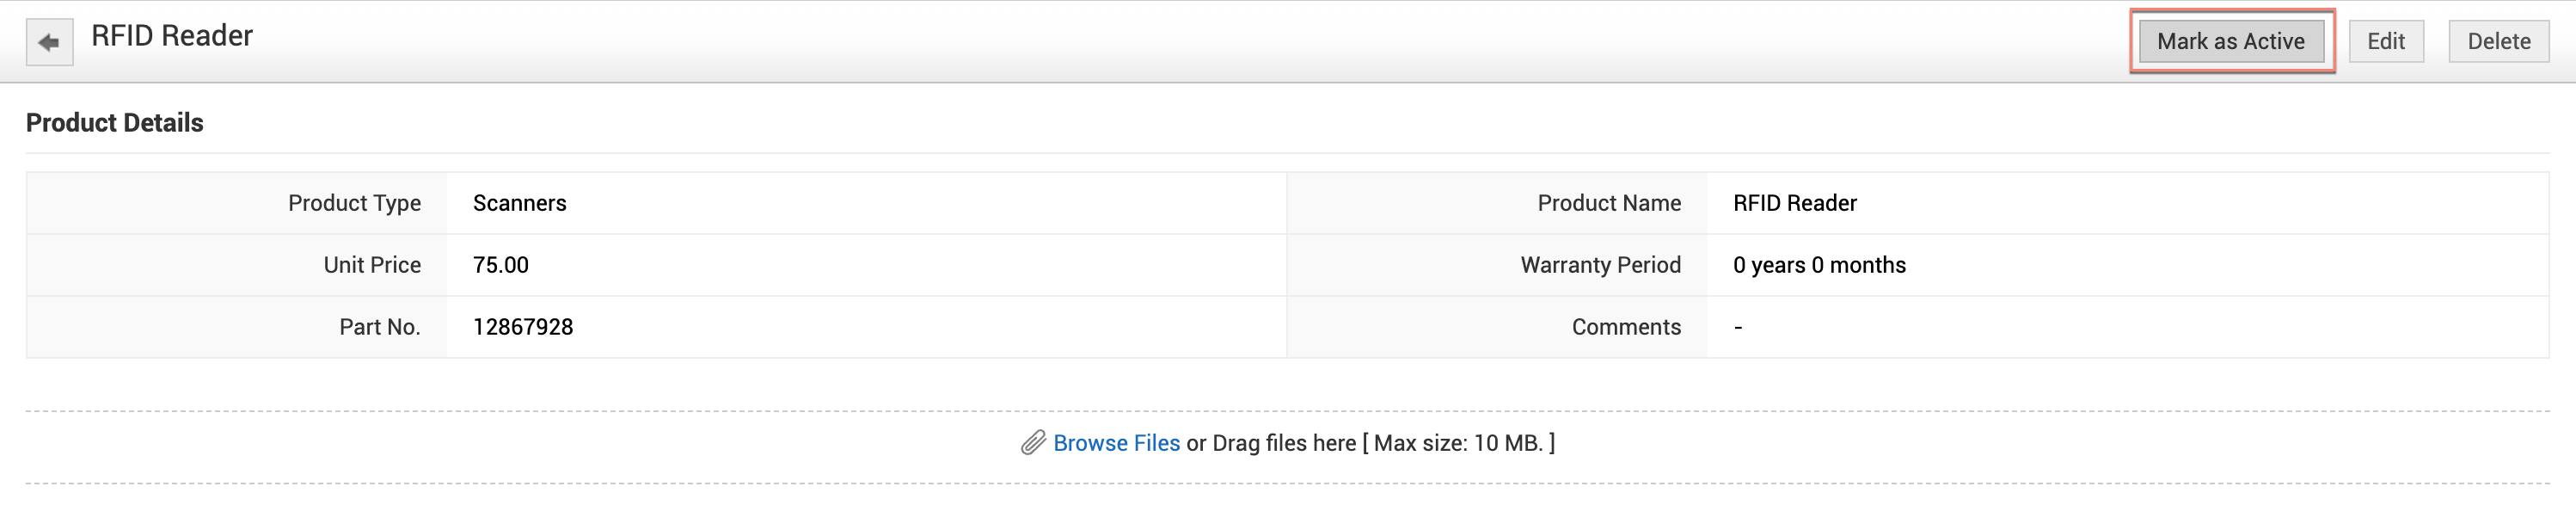
Task: Click the Warranty Period label
Action: (x=1600, y=265)
